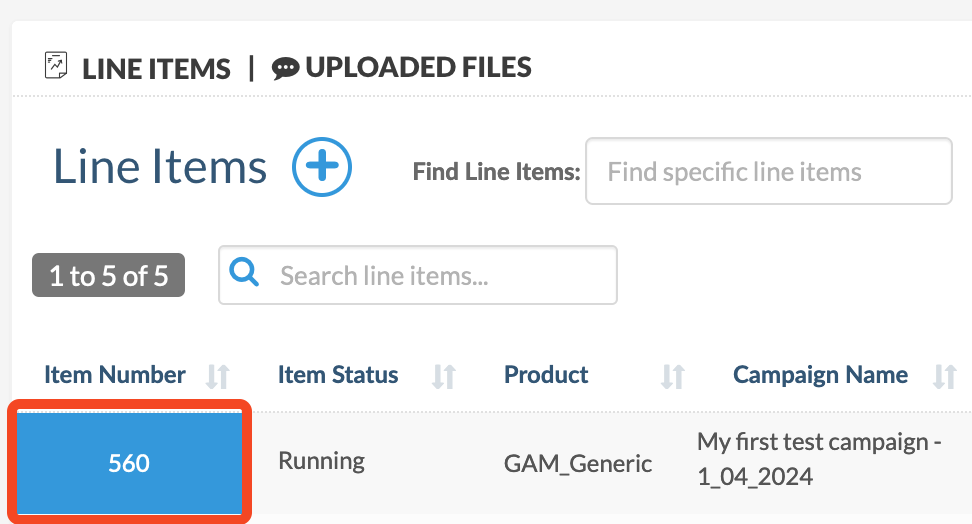Click the magnifying glass search icon
The height and width of the screenshot is (524, 972).
[244, 272]
